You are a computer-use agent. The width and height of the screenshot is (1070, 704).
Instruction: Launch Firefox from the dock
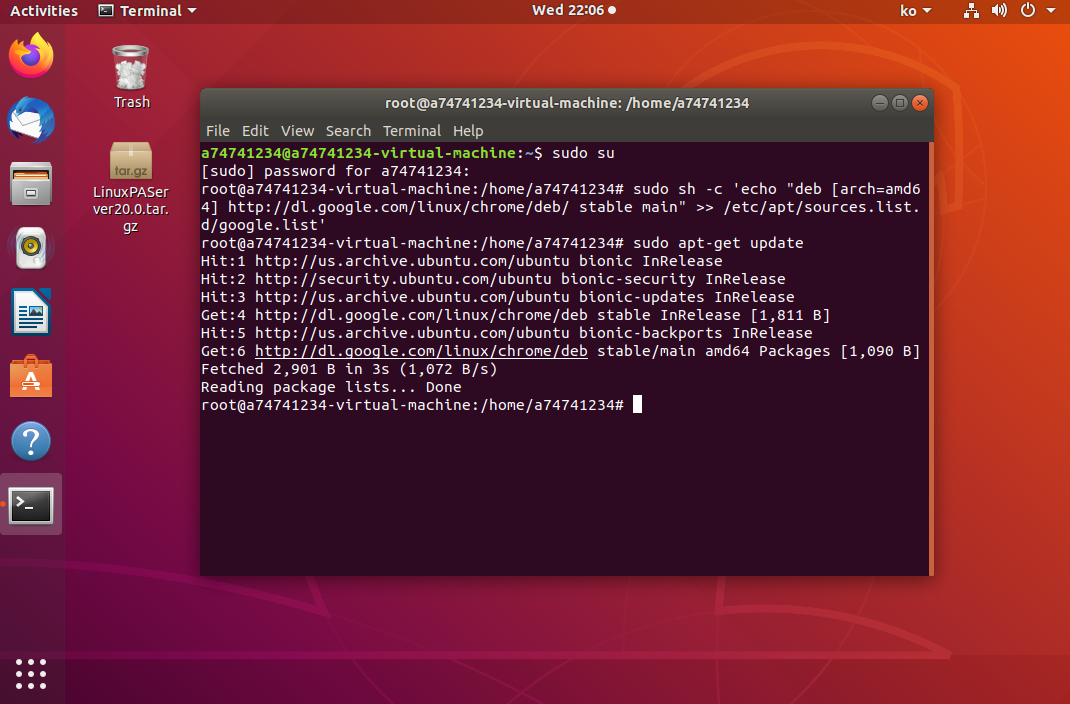[31, 56]
